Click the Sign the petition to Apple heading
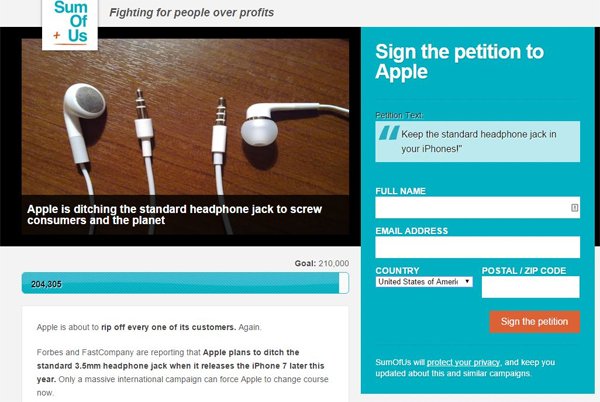Image resolution: width=600 pixels, height=402 pixels. point(459,62)
